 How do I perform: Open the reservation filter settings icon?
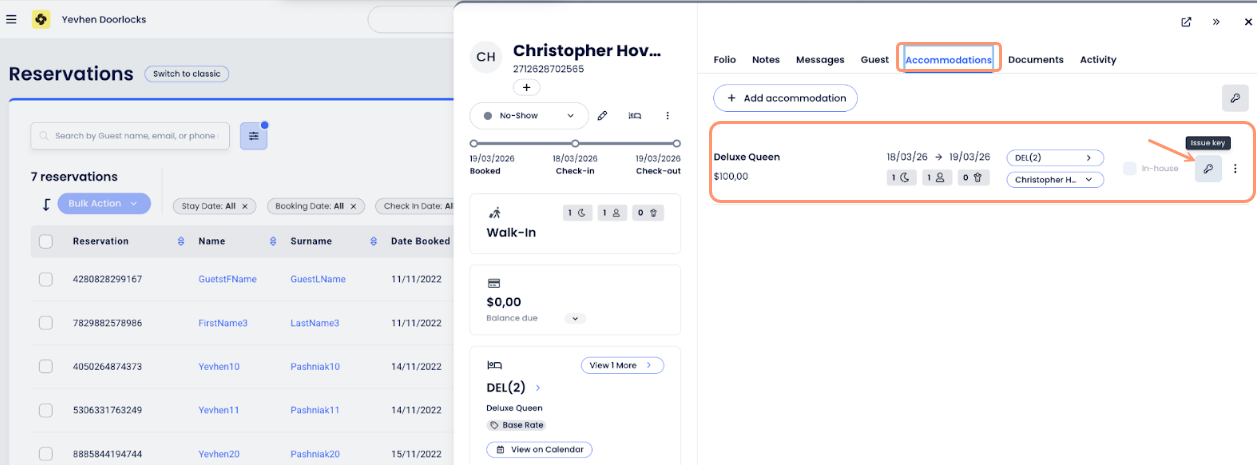click(253, 136)
